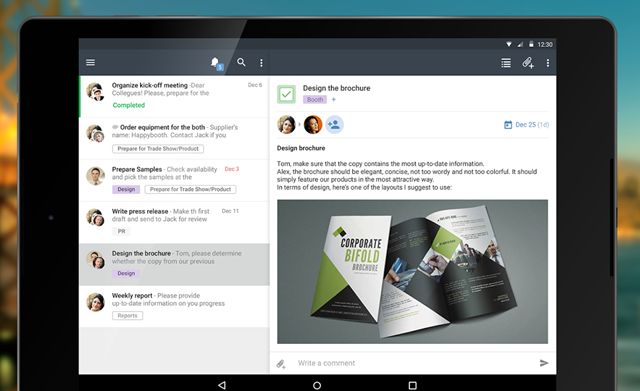Viewport: 640px width, 391px height.
Task: Add a participant to the task
Action: pos(334,124)
